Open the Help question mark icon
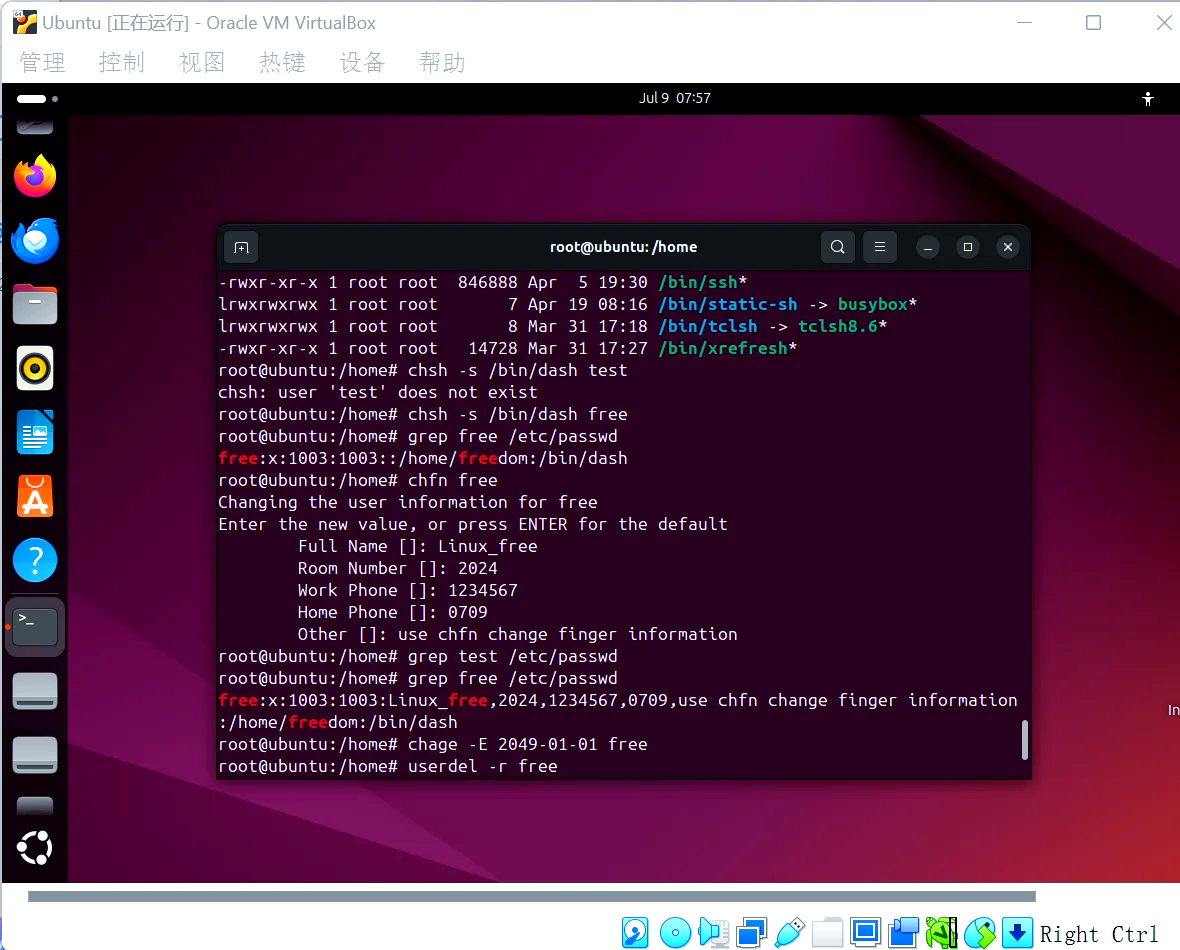The height and width of the screenshot is (950, 1180). (35, 561)
